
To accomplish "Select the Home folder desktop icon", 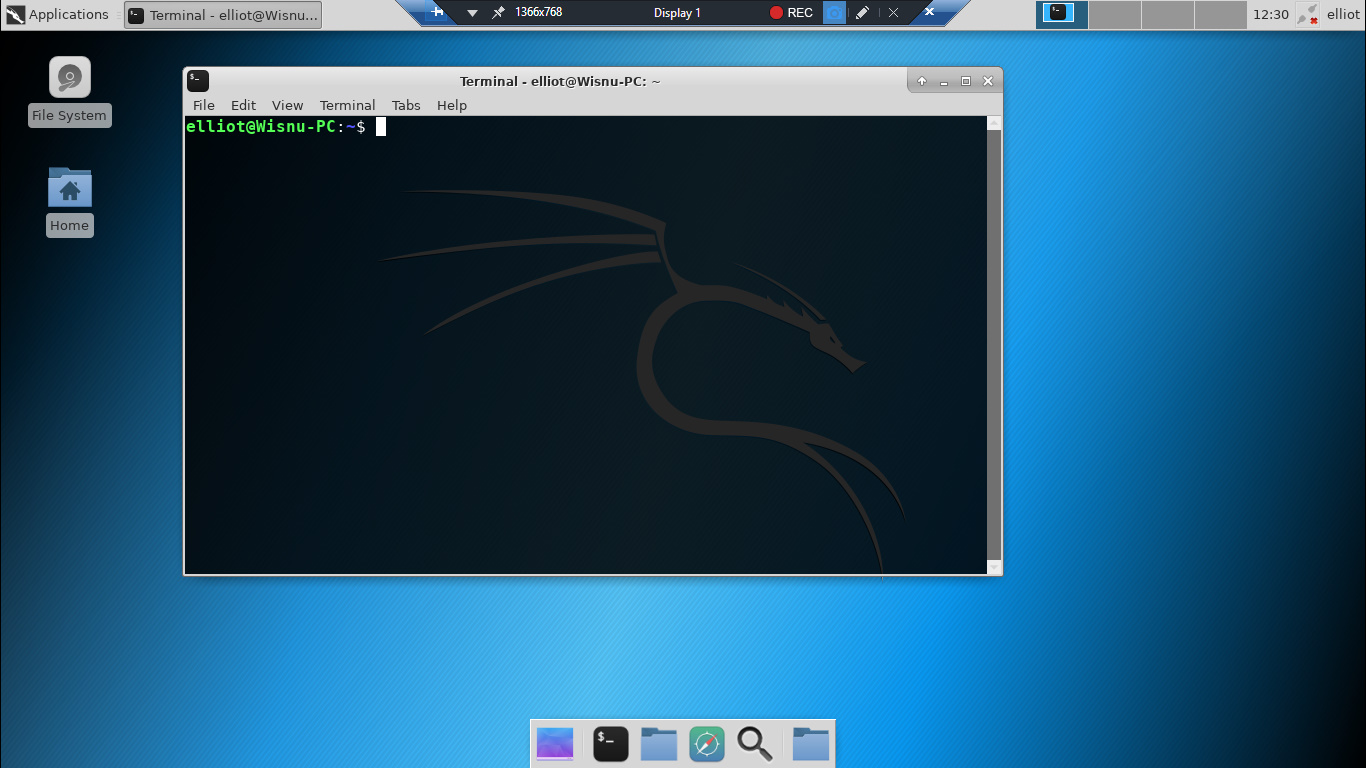I will click(69, 201).
